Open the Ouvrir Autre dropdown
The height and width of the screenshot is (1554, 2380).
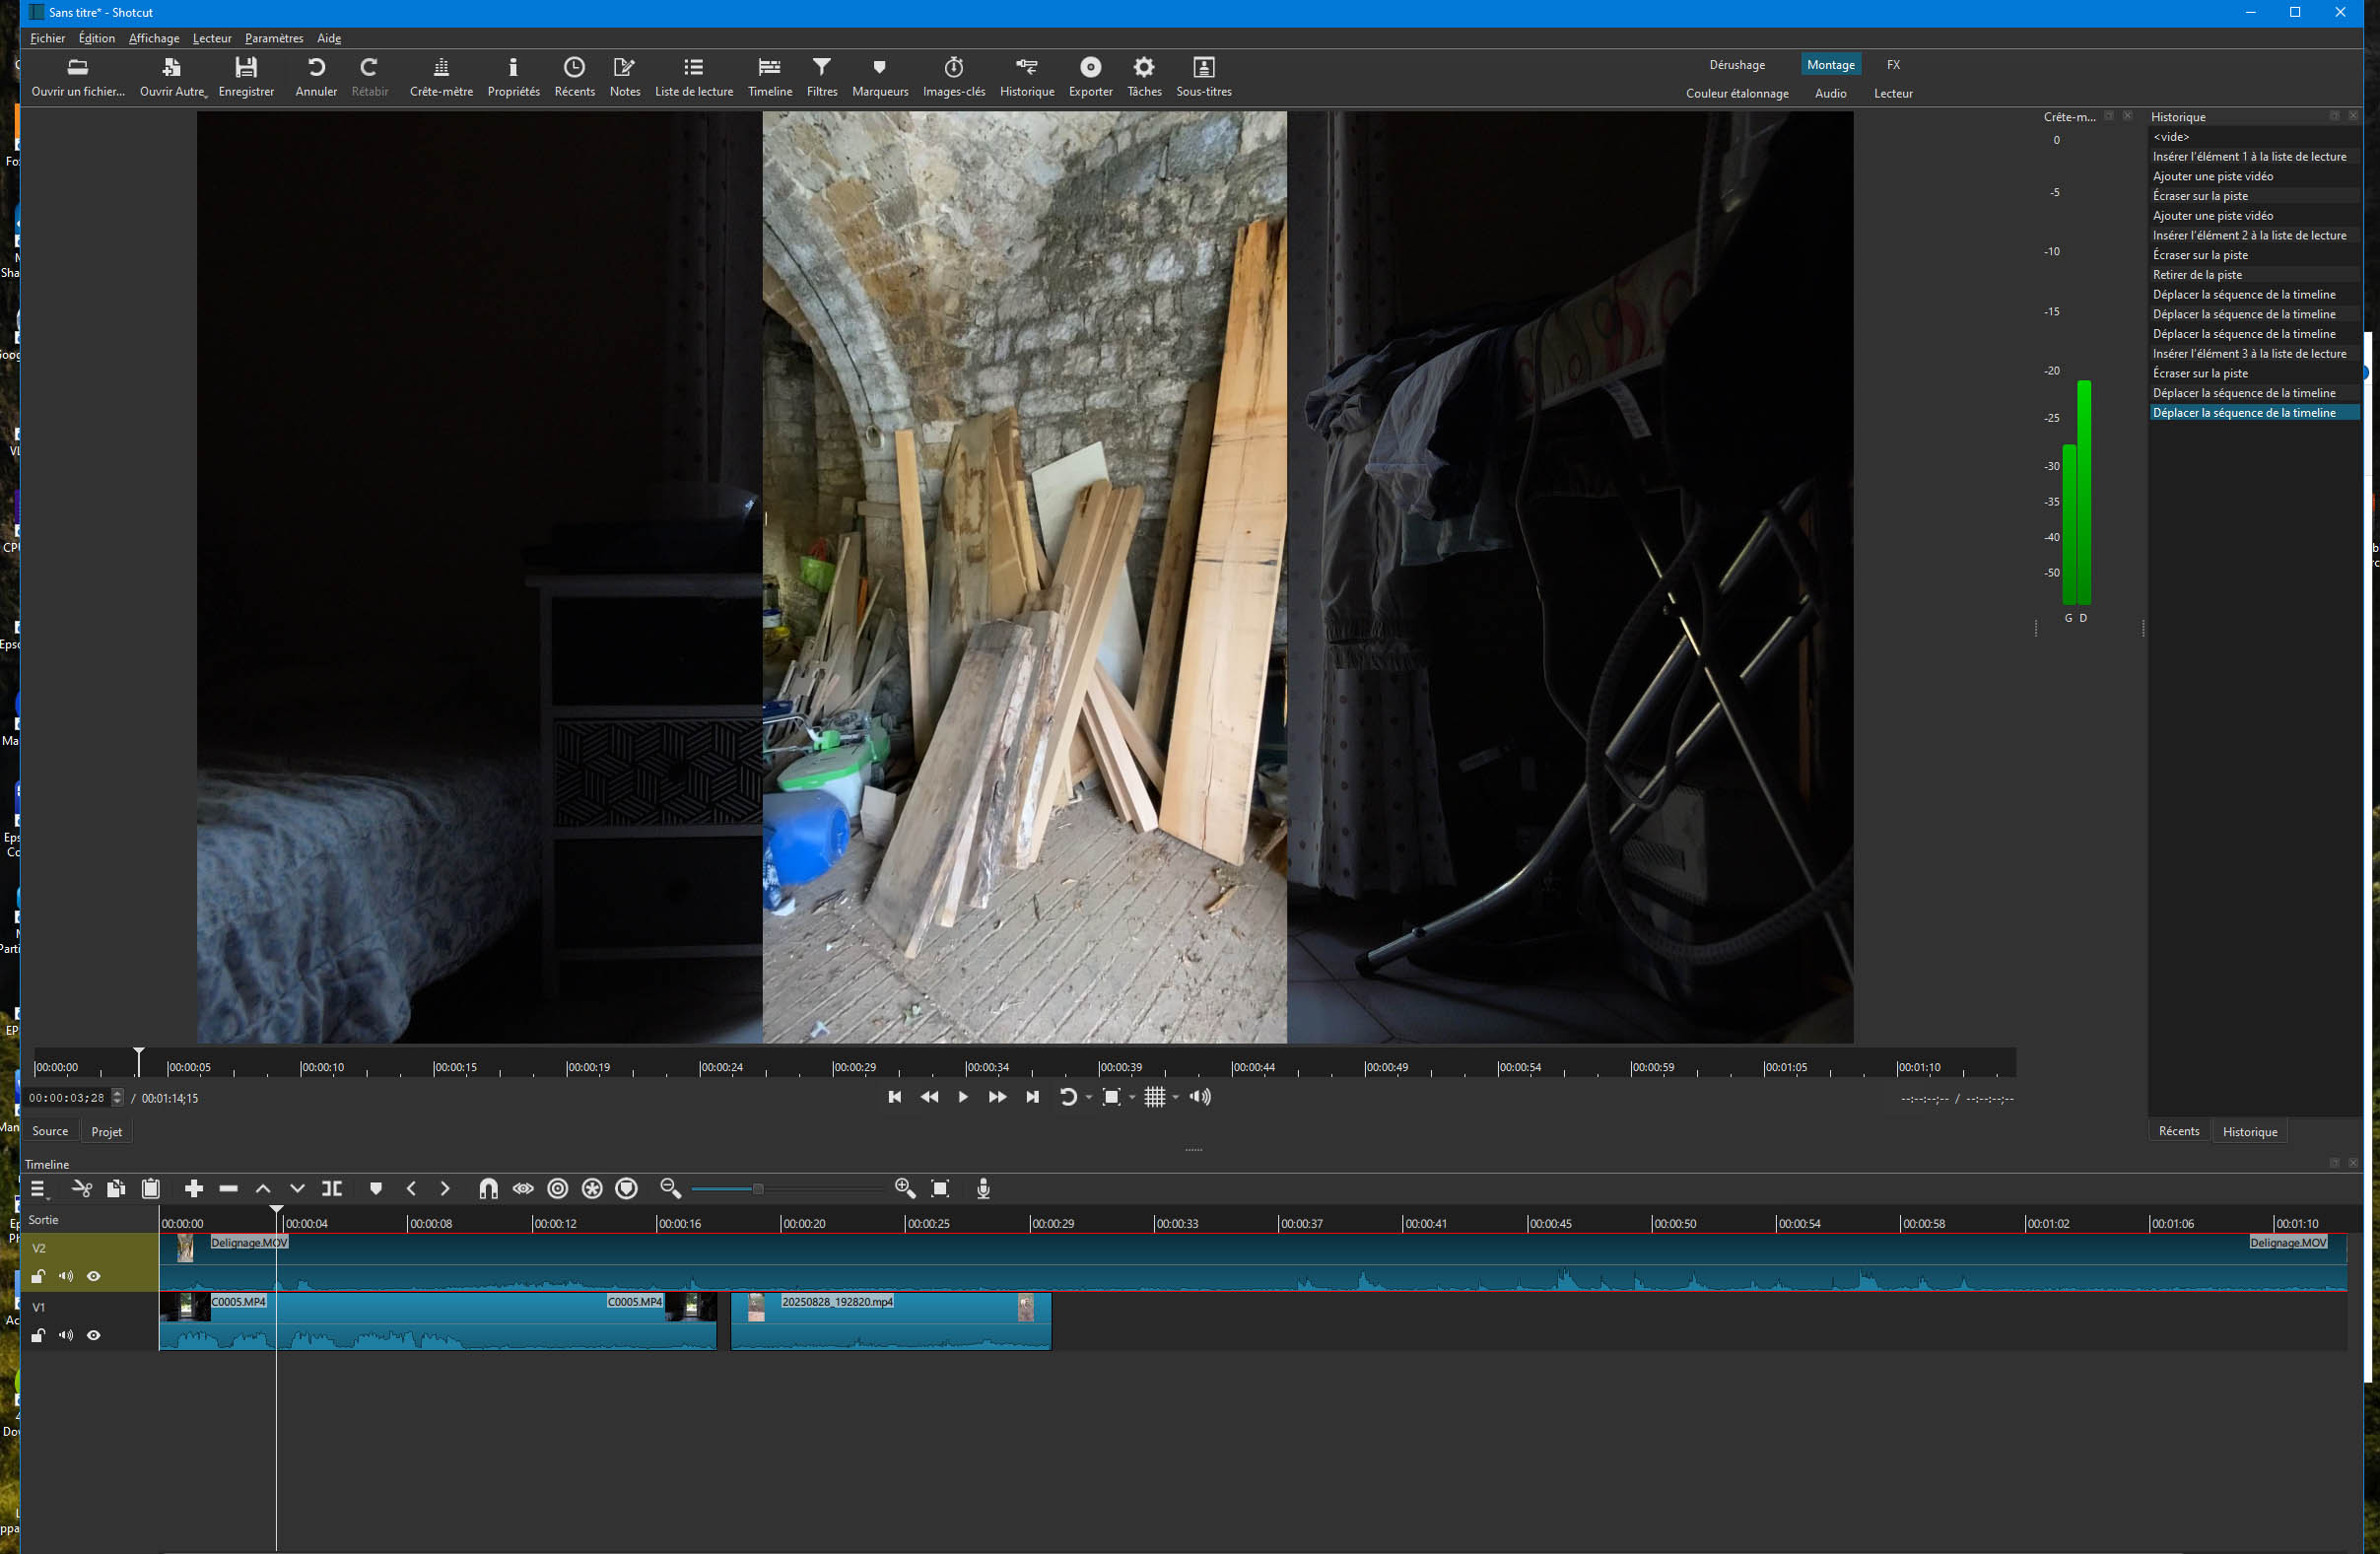pos(173,75)
